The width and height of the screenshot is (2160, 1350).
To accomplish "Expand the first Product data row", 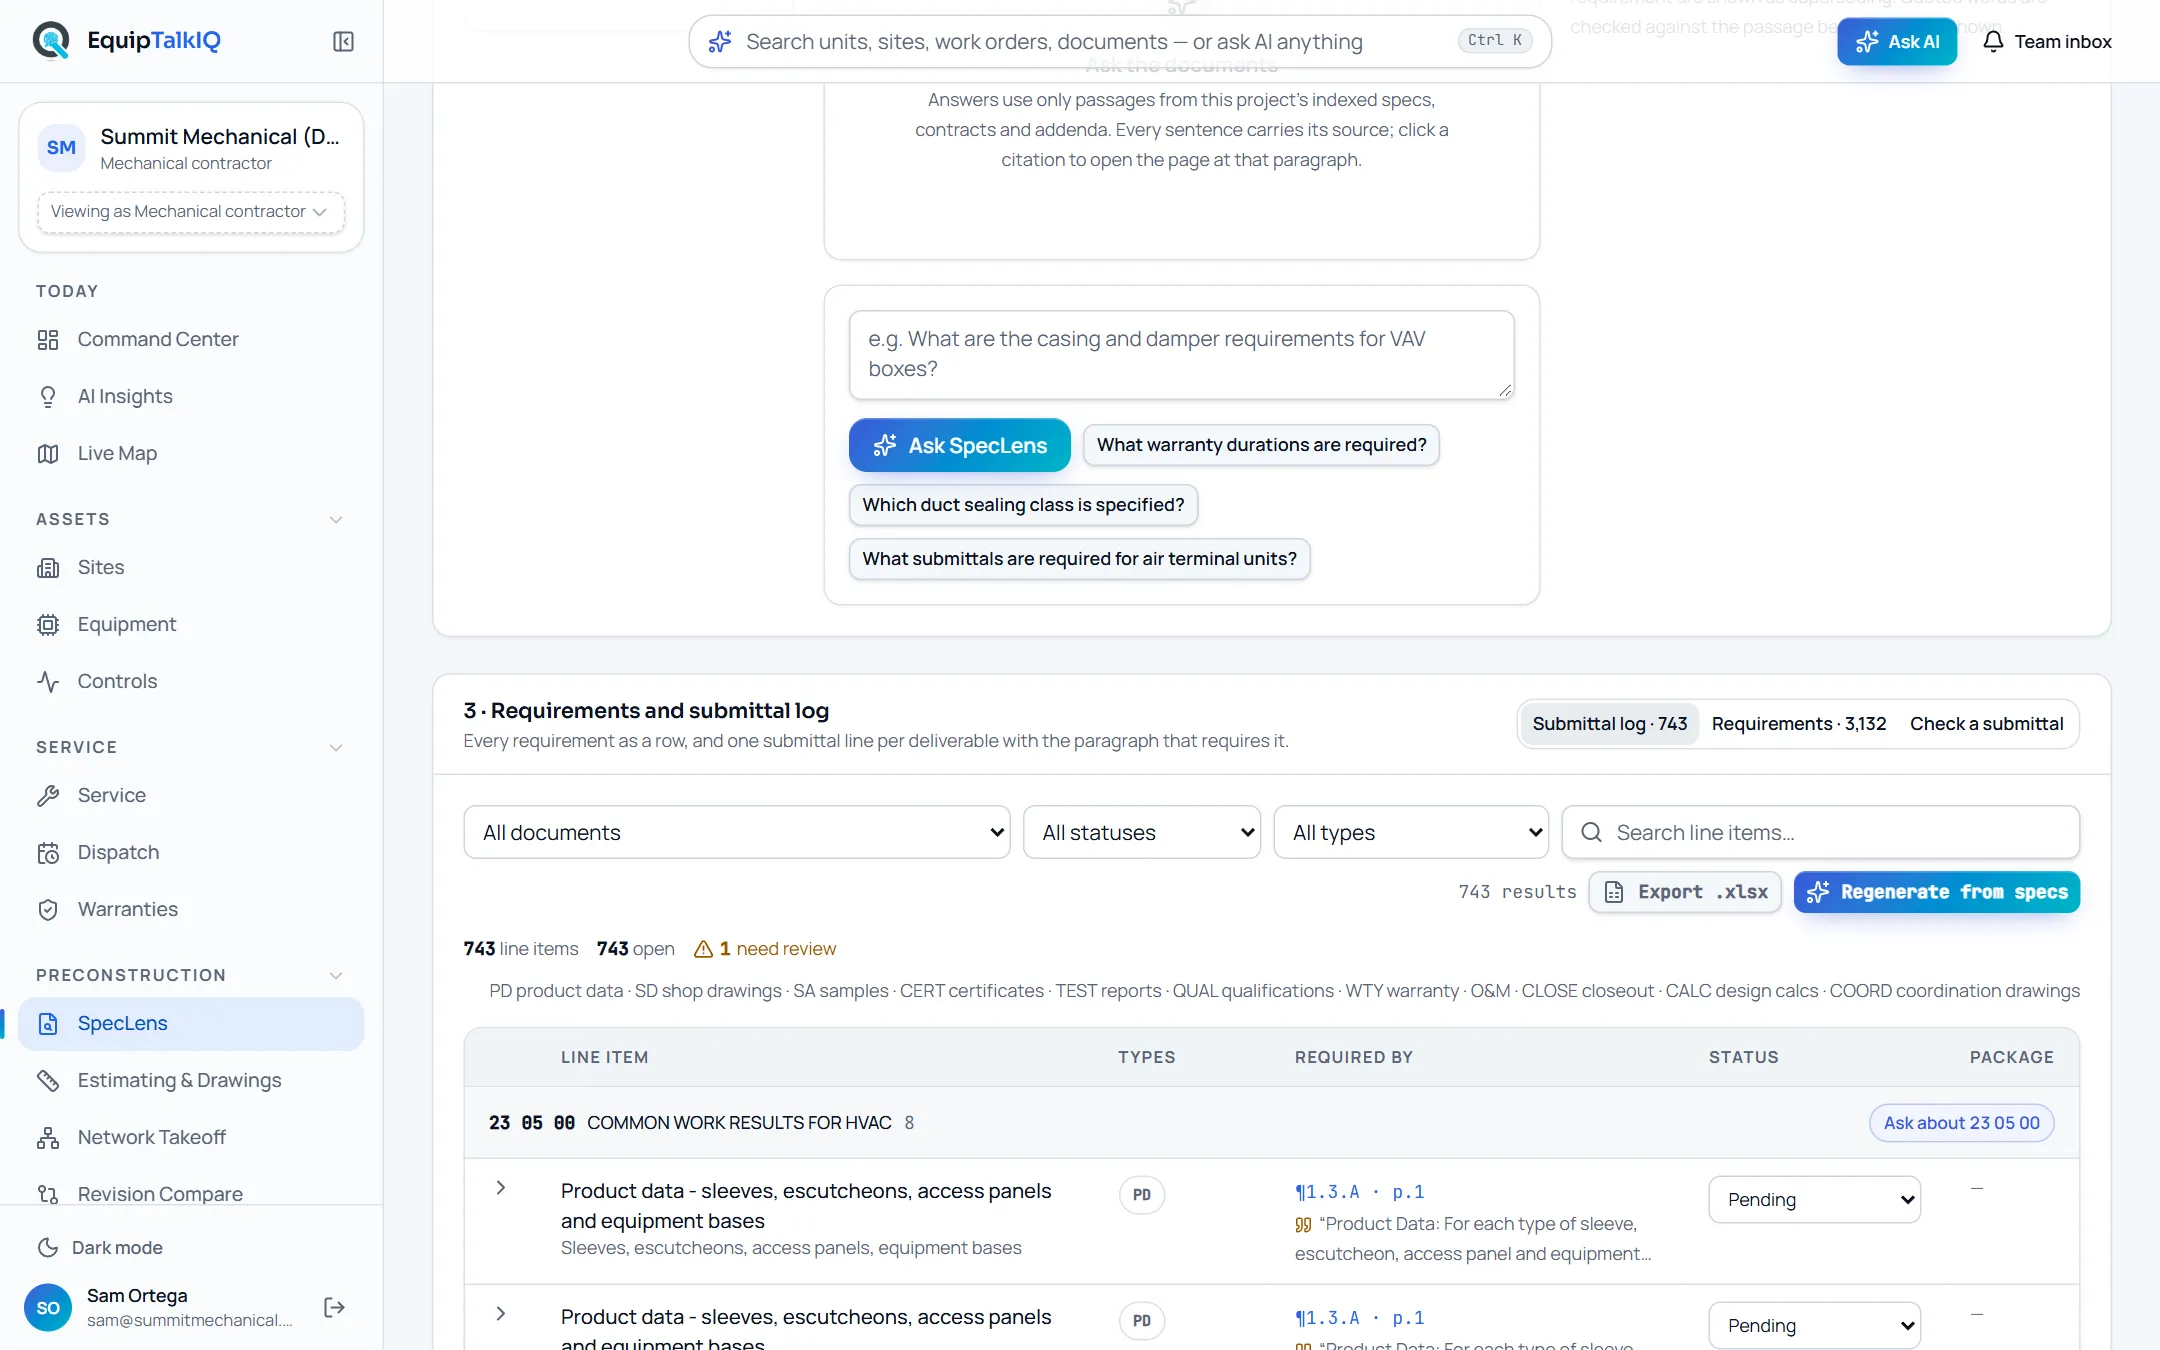I will (x=501, y=1188).
